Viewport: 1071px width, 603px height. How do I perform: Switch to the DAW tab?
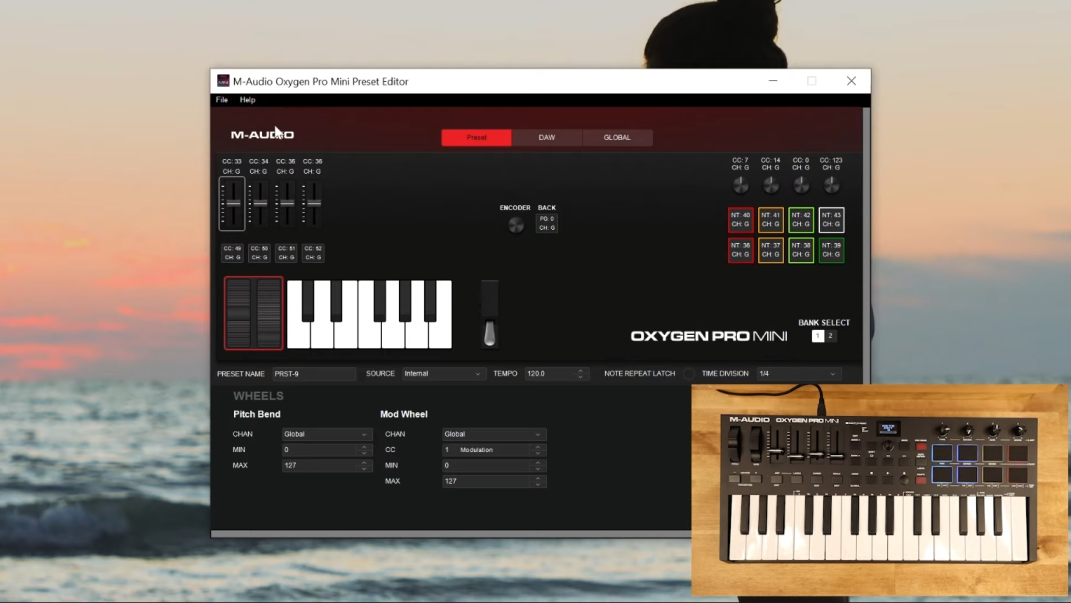click(546, 137)
